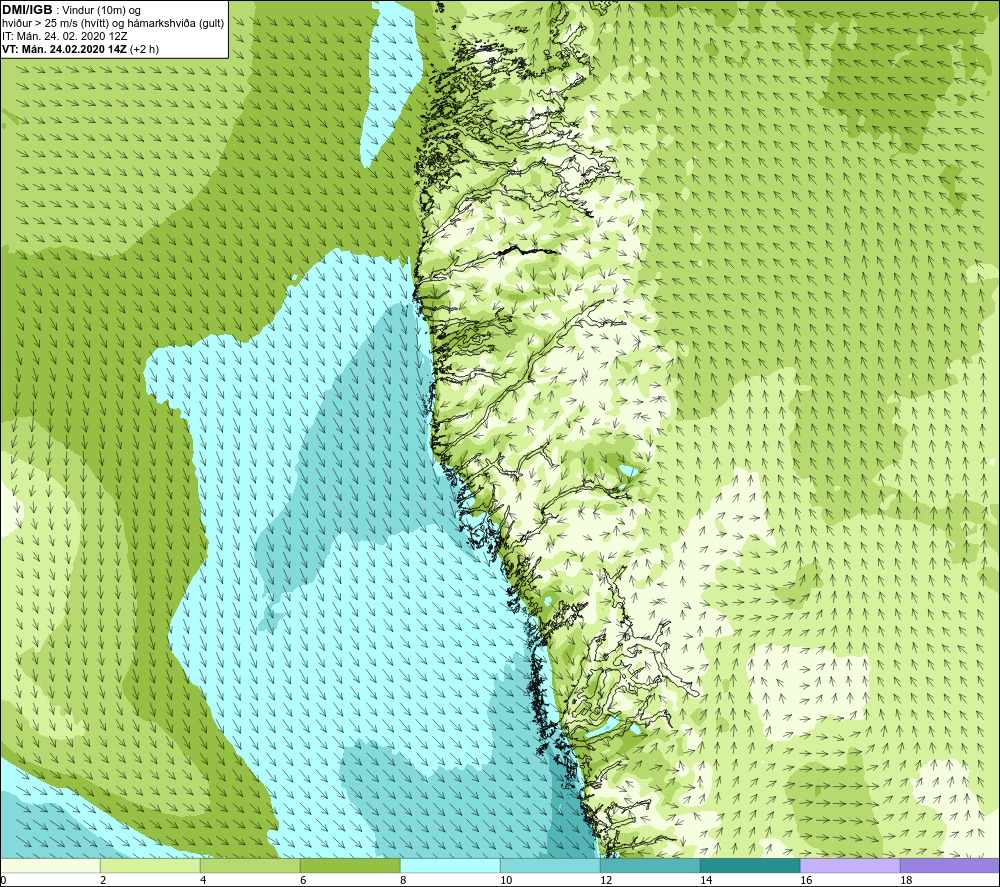1000x887 pixels.
Task: Click the legend scale value 6
Action: pos(303,880)
